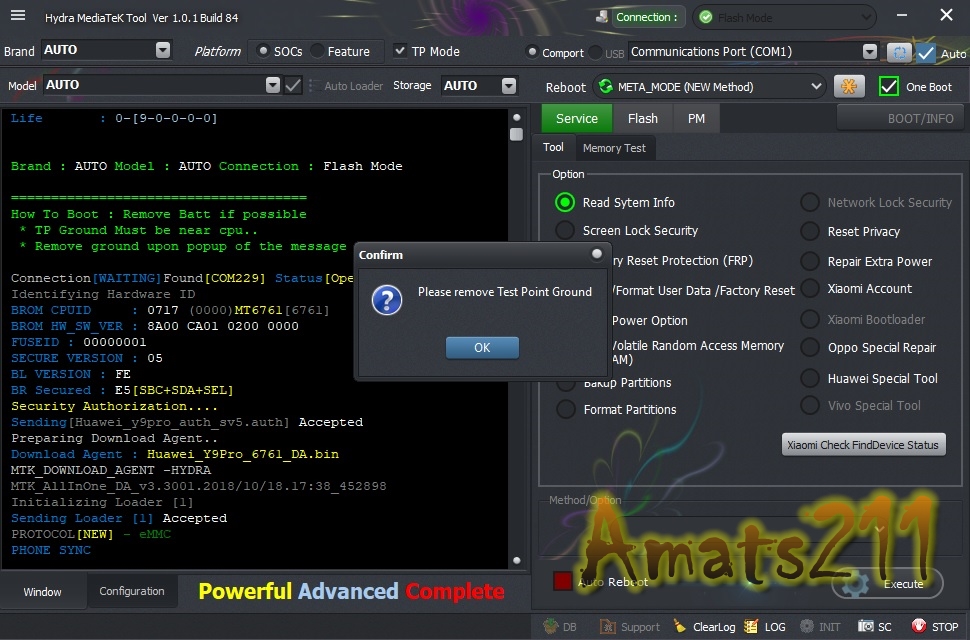Open the Reboot META_MODE dropdown
970x640 pixels.
pos(816,87)
